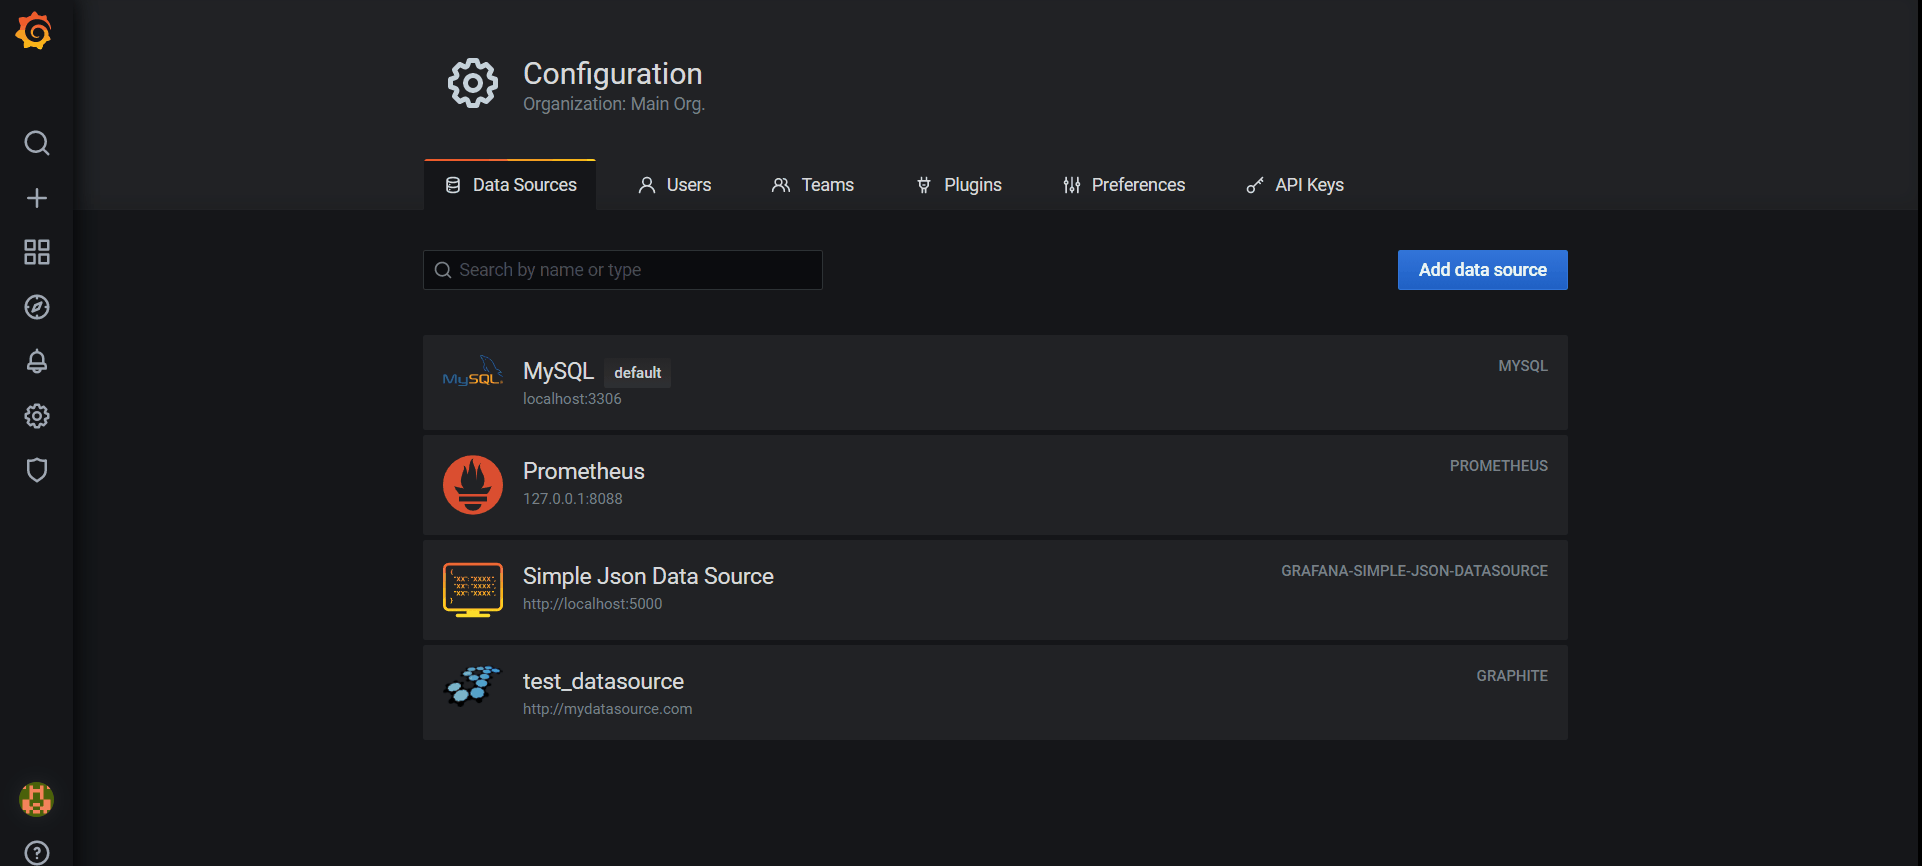Screen dimensions: 1922x866
Task: Switch to the Plugins tab
Action: tap(959, 185)
